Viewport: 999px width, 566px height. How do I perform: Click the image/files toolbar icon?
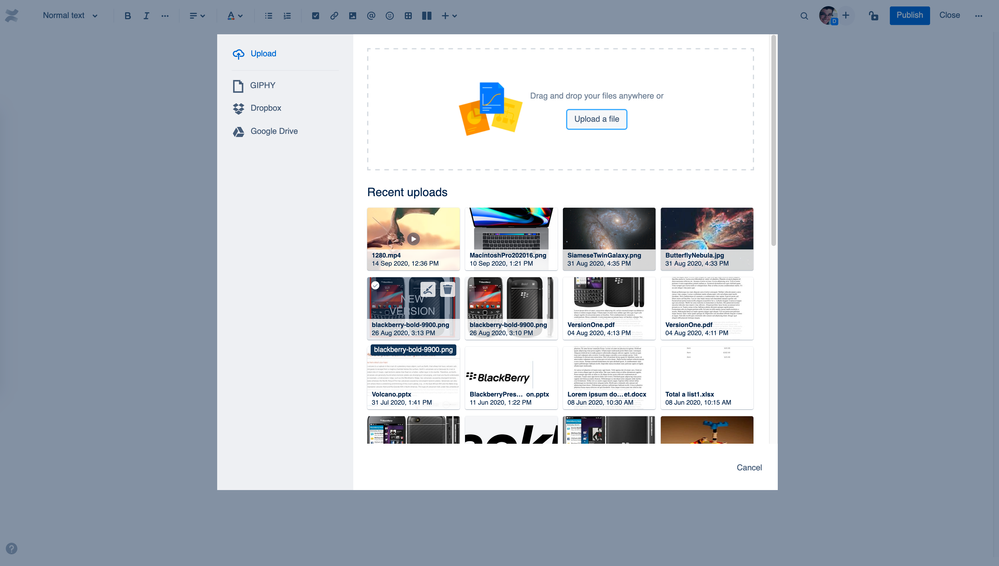tap(352, 16)
